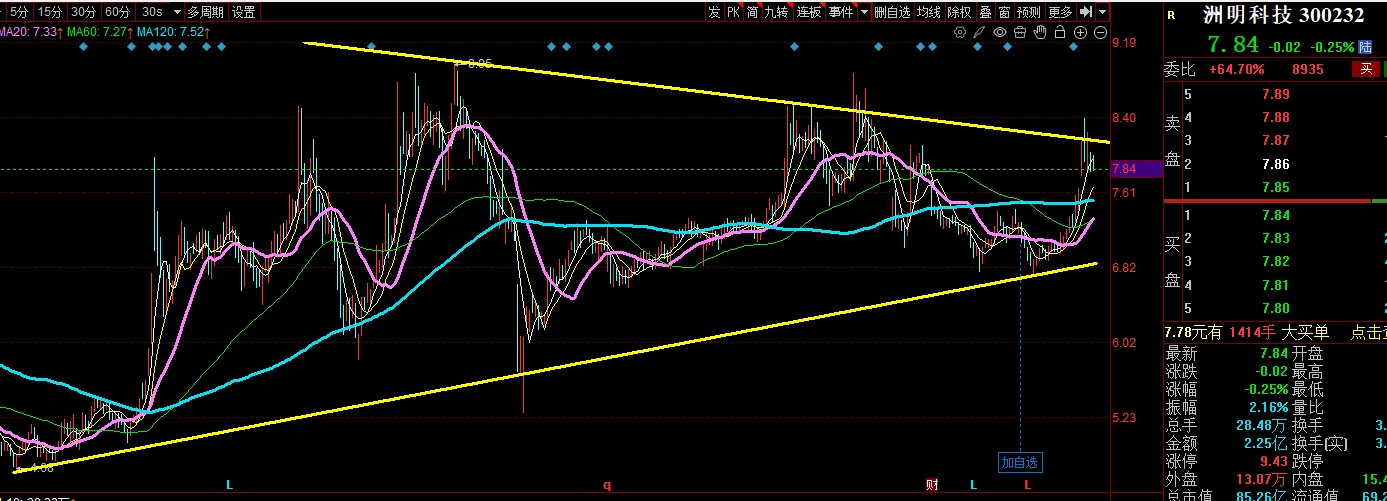
Task: Click the red q marker on timeline
Action: coord(606,485)
